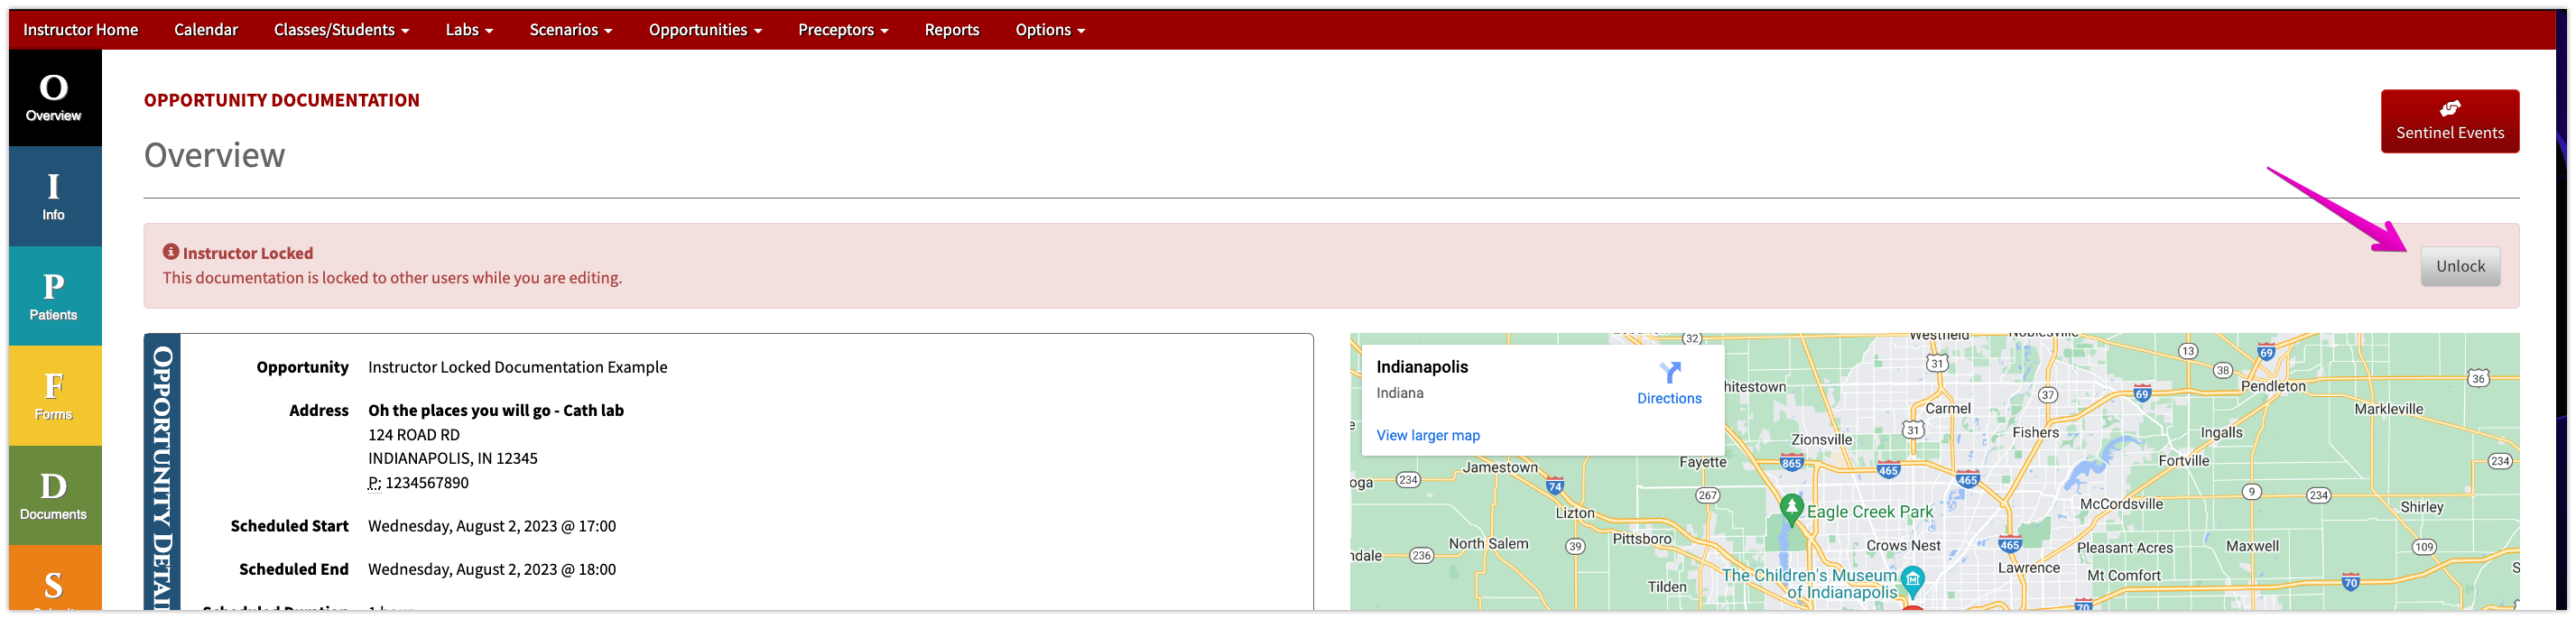Click the Jamestown label on the map
Image resolution: width=2576 pixels, height=619 pixels.
point(1499,467)
